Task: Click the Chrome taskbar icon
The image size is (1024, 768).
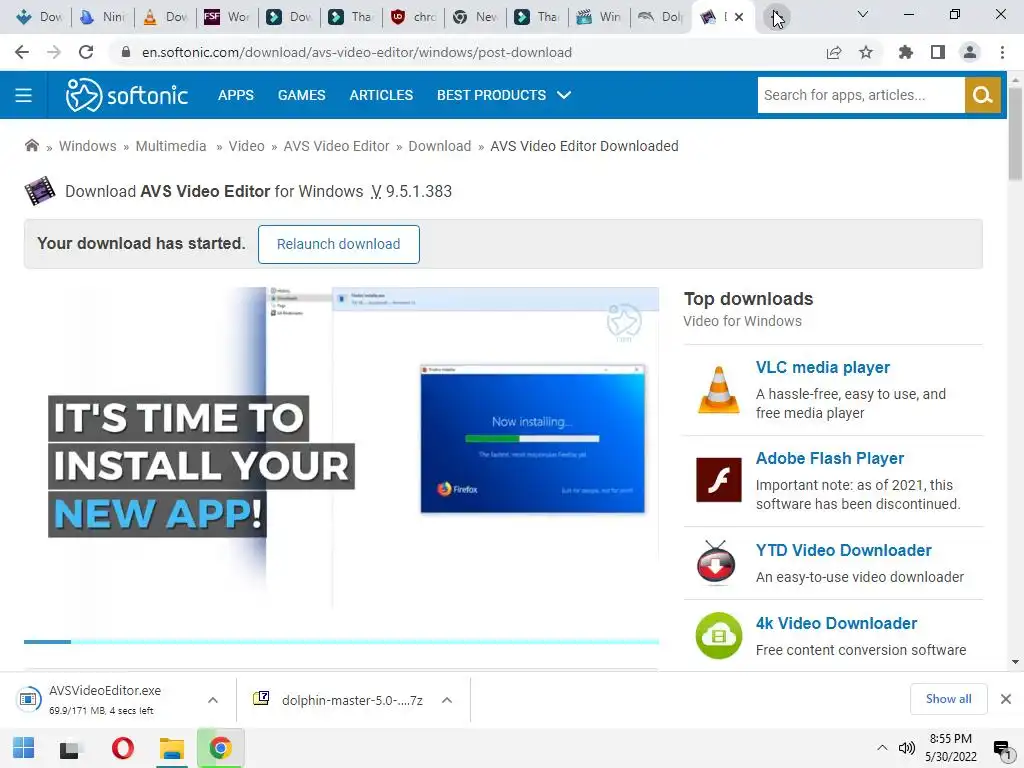Action: click(221, 748)
